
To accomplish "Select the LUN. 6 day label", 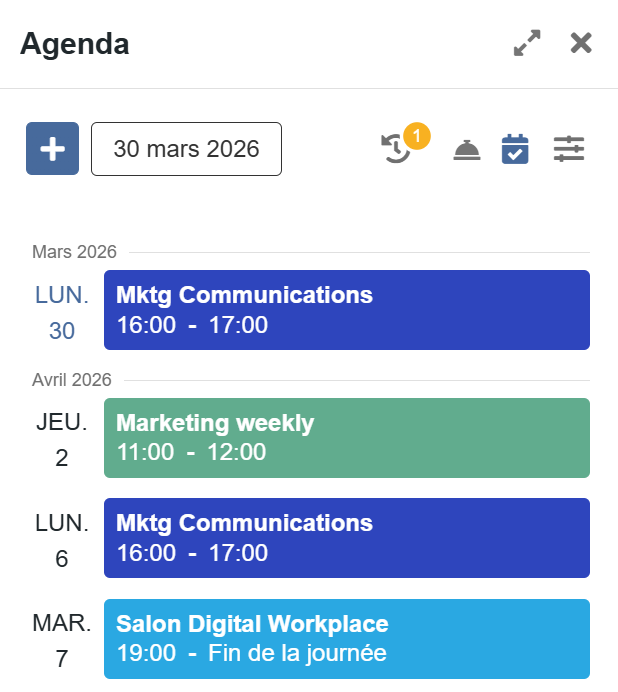I will [x=62, y=540].
